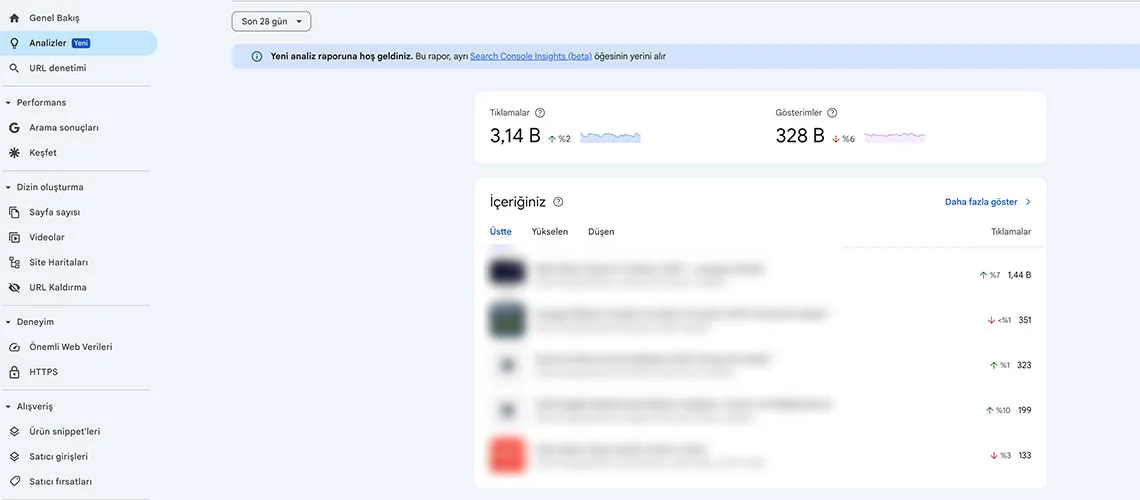This screenshot has height=500, width=1140.
Task: Open the Search Console Insights (beta) link
Action: [x=531, y=56]
